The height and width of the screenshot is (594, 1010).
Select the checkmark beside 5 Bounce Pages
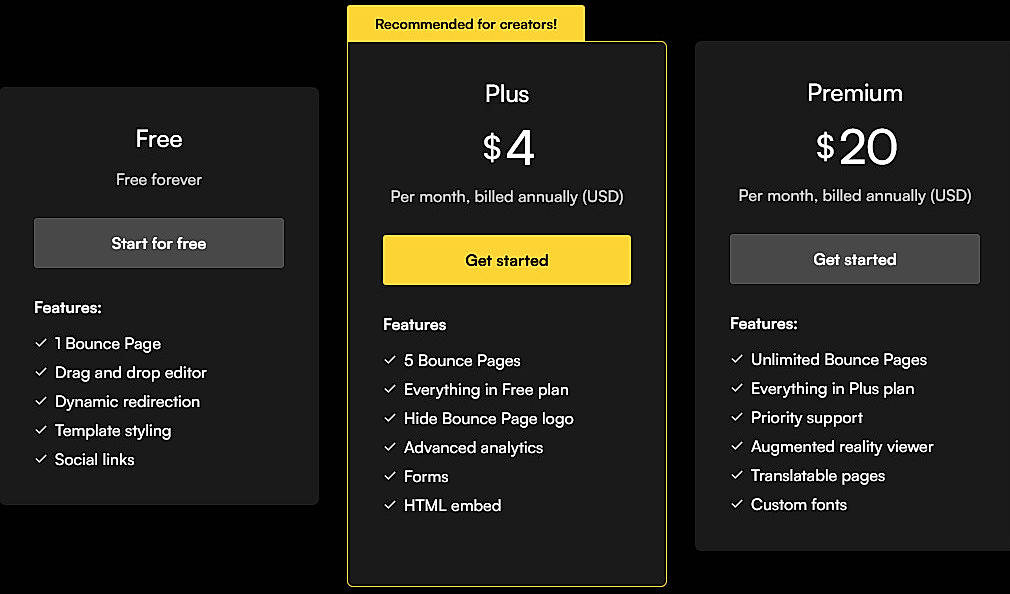(389, 360)
